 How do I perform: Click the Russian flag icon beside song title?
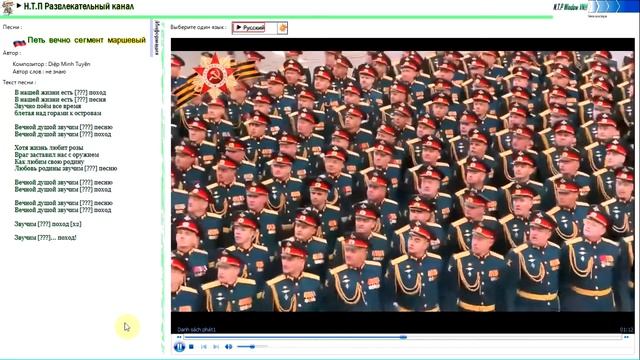pos(19,42)
